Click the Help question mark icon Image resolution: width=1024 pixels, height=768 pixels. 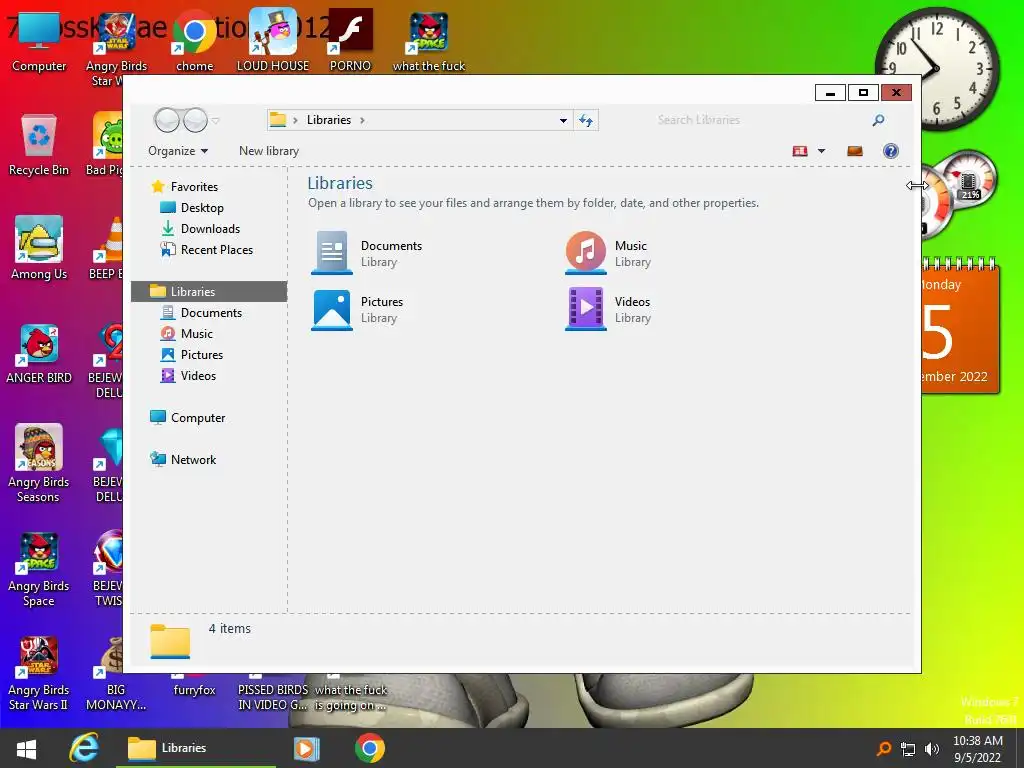891,151
